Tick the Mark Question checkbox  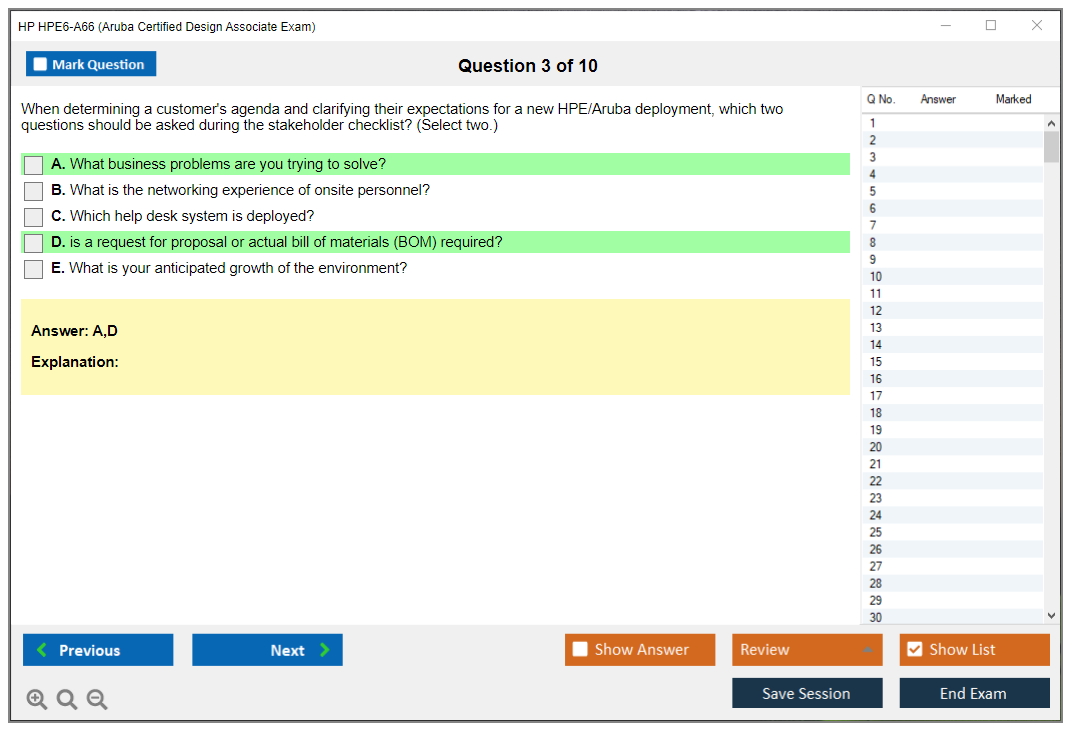click(41, 64)
